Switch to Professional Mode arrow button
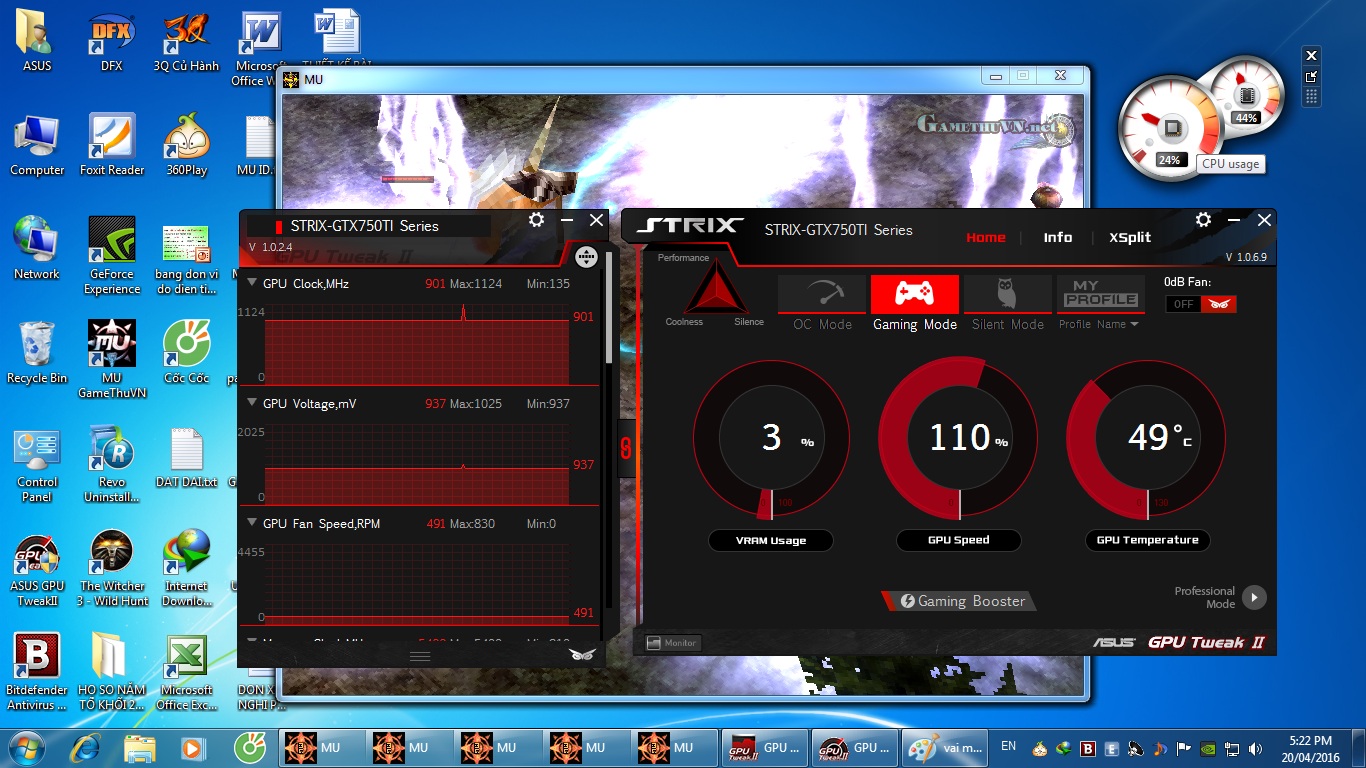 pos(1253,598)
